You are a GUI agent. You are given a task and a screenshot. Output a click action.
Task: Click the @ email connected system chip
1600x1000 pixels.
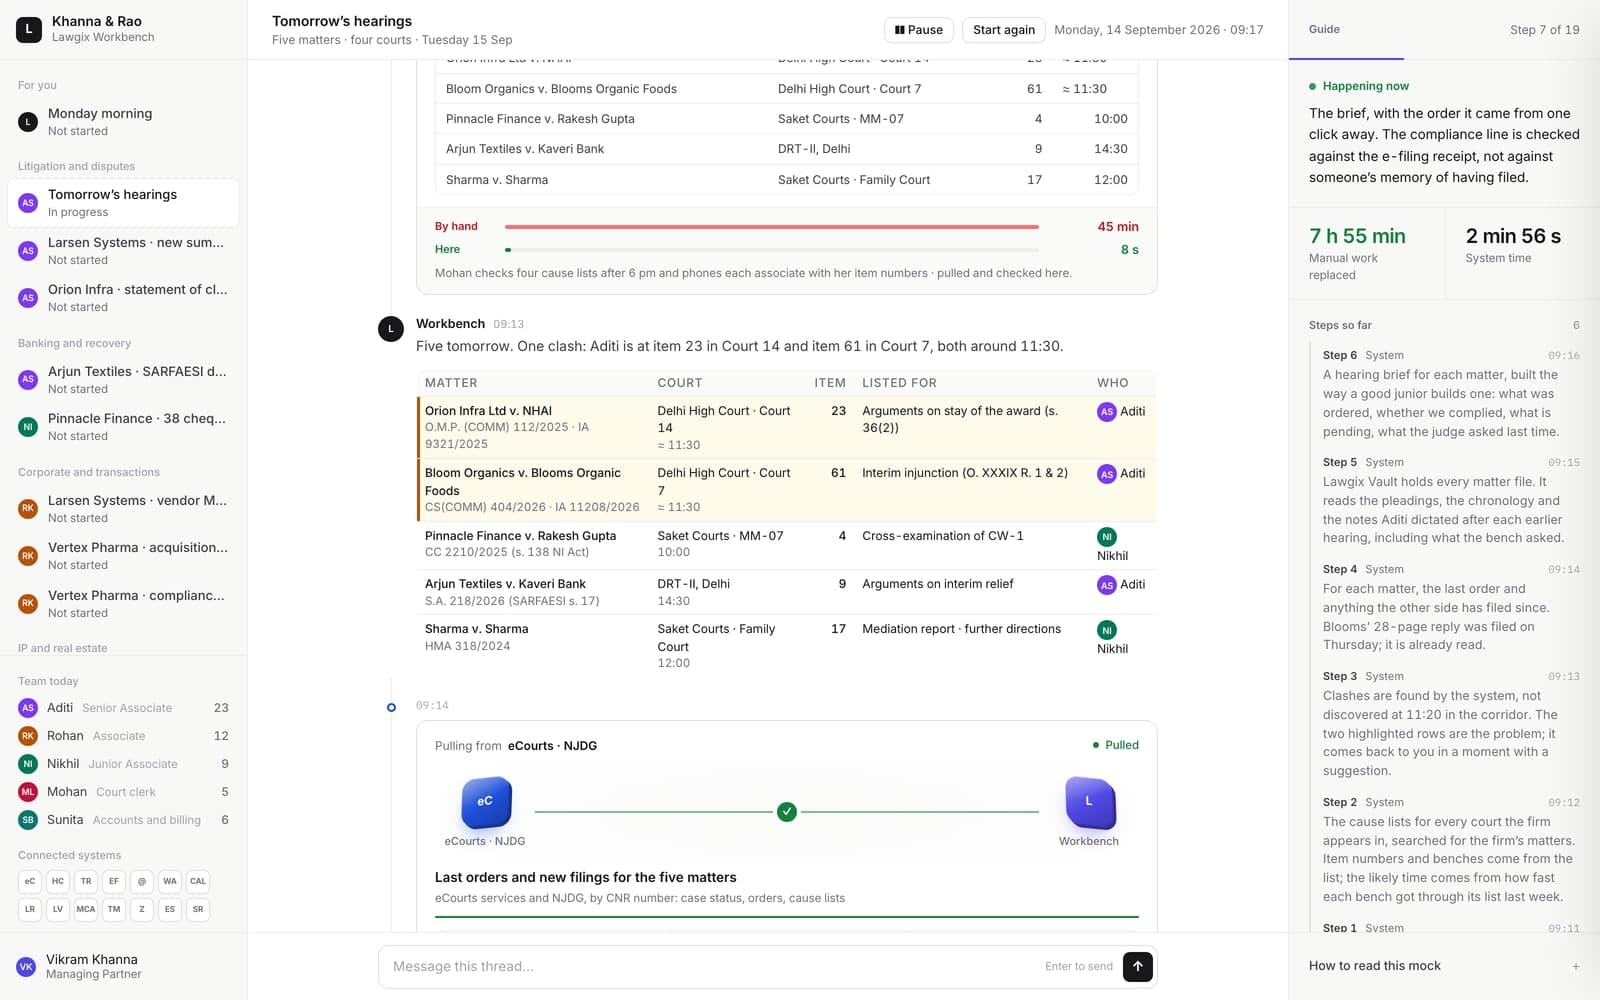pos(142,881)
